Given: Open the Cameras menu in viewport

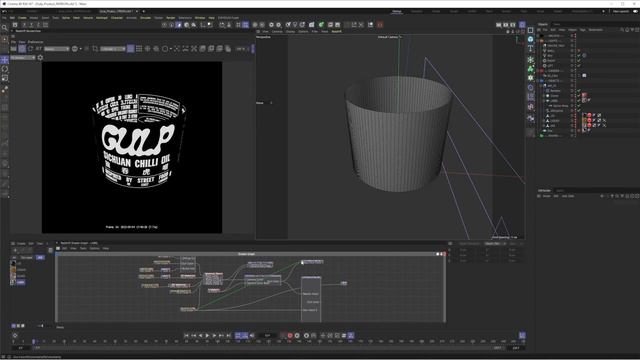Looking at the screenshot, I should 277,31.
